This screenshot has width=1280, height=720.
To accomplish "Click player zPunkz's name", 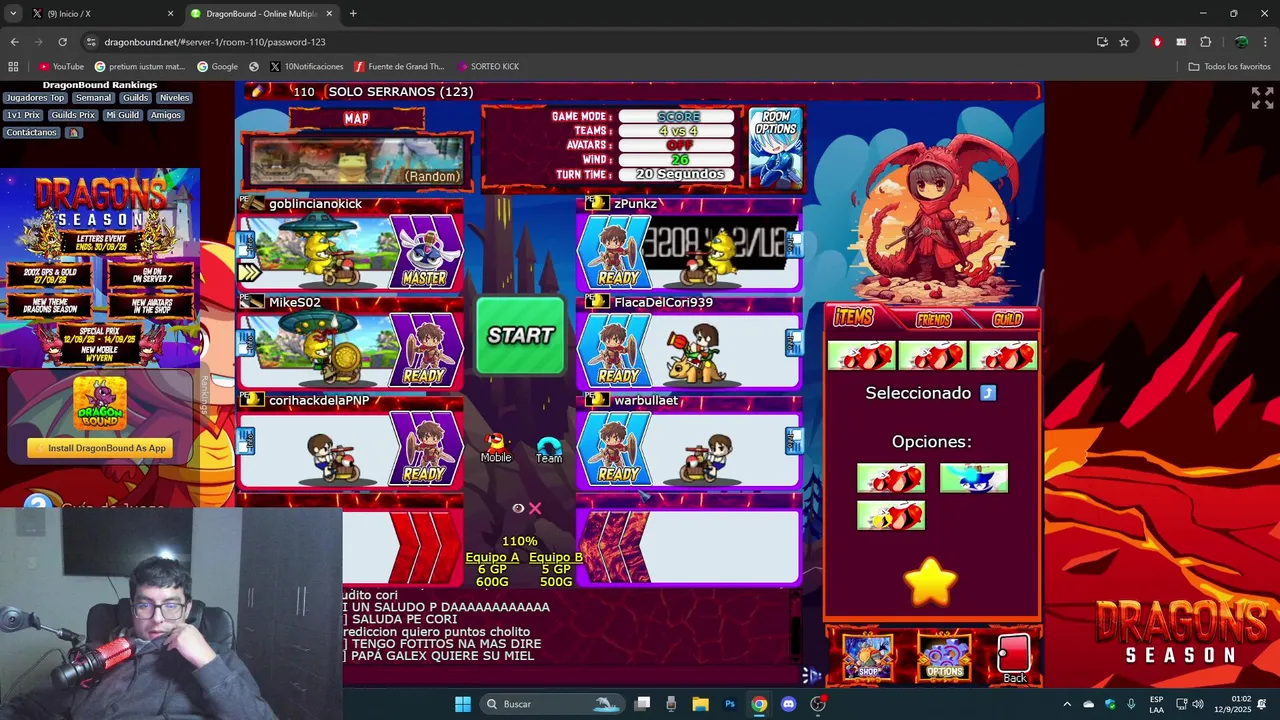I will point(635,204).
